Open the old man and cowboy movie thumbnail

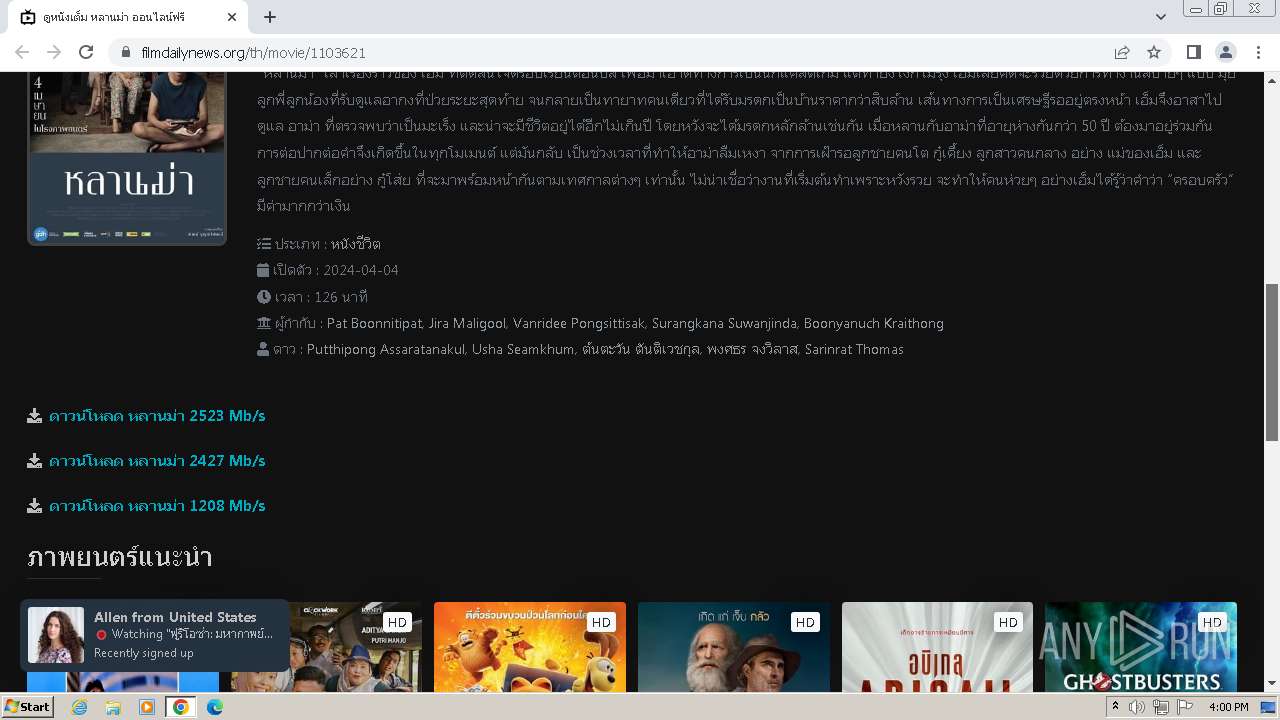pyautogui.click(x=734, y=647)
